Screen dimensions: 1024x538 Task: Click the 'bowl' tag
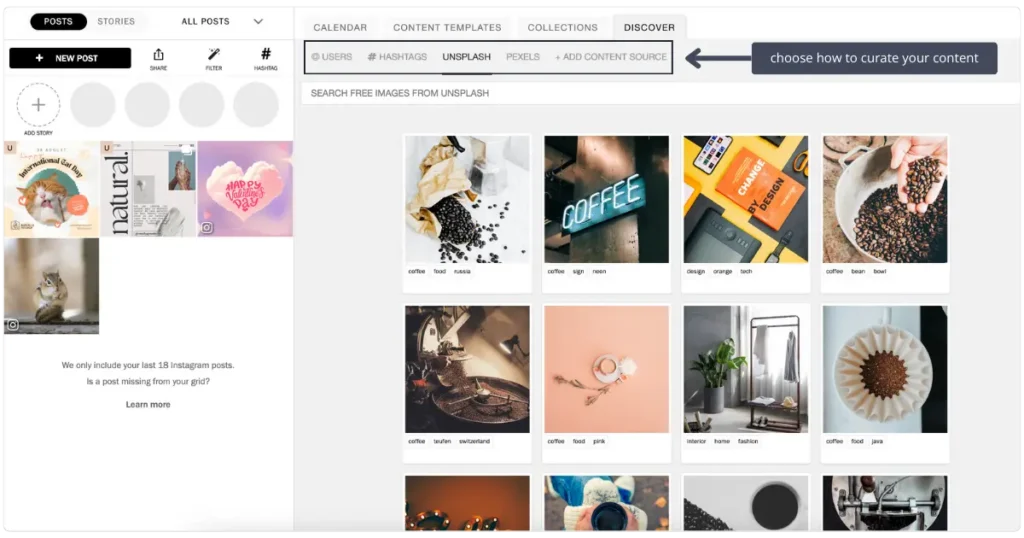click(x=880, y=271)
